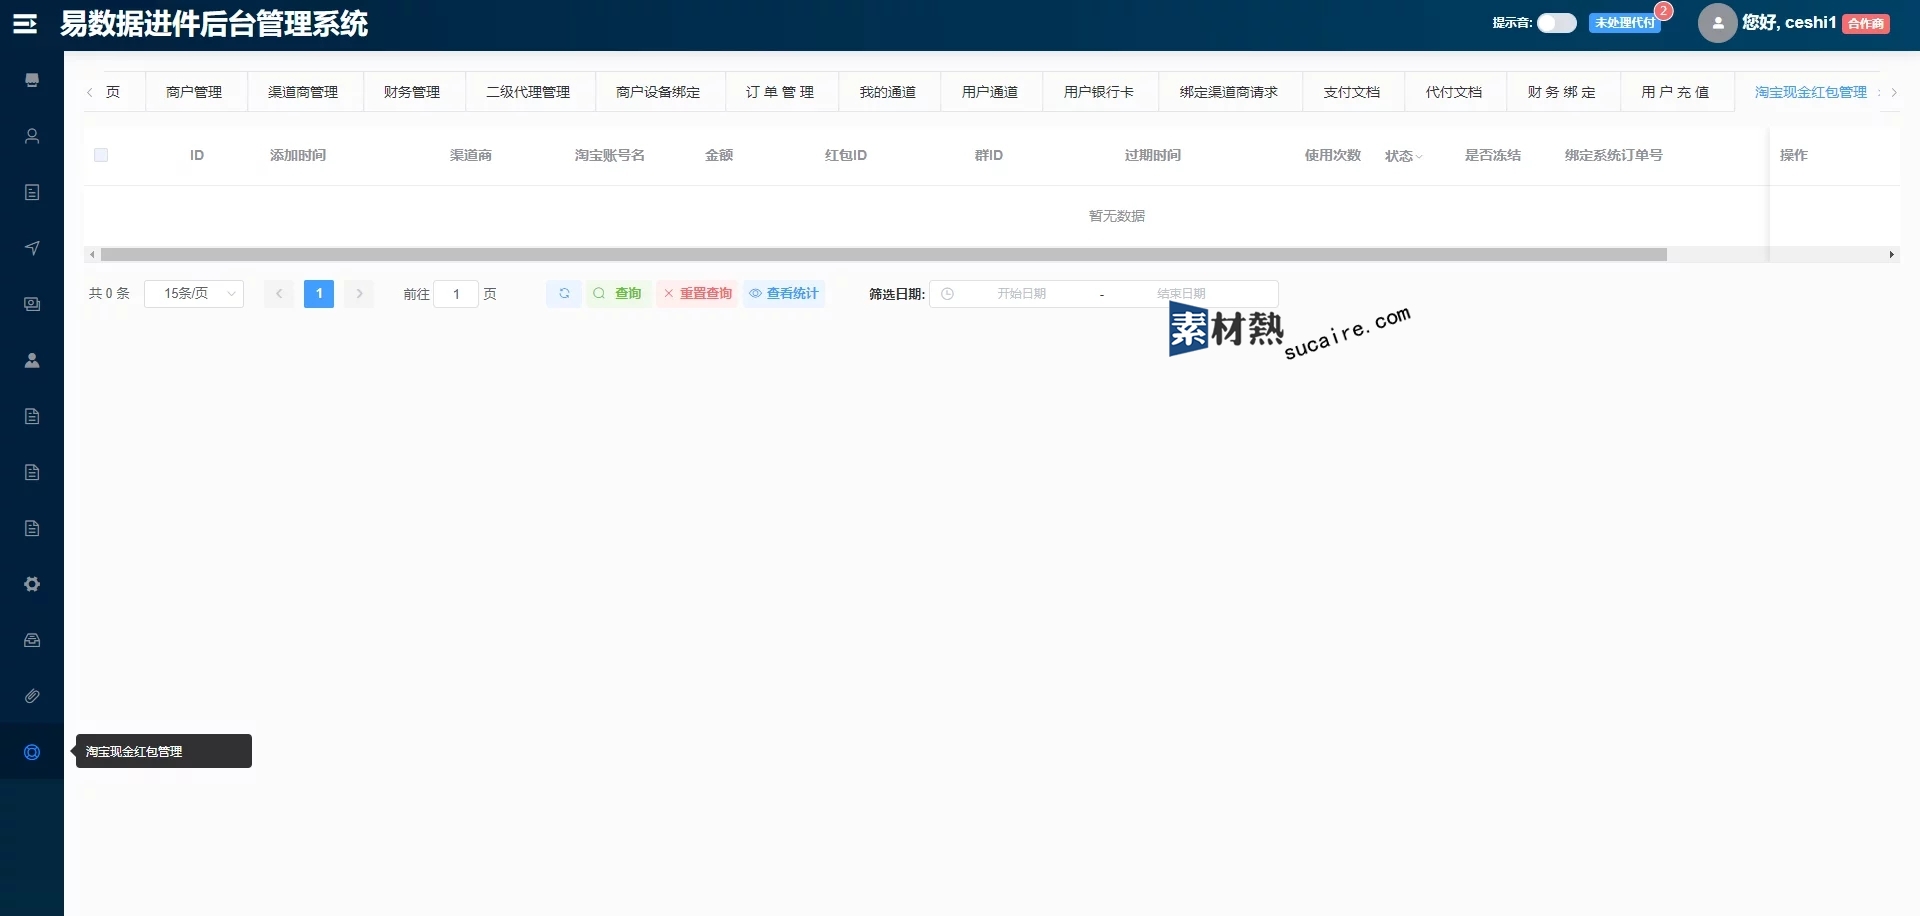Viewport: 1920px width, 916px height.
Task: Click the 您好, ceshi1 username
Action: (x=1789, y=22)
